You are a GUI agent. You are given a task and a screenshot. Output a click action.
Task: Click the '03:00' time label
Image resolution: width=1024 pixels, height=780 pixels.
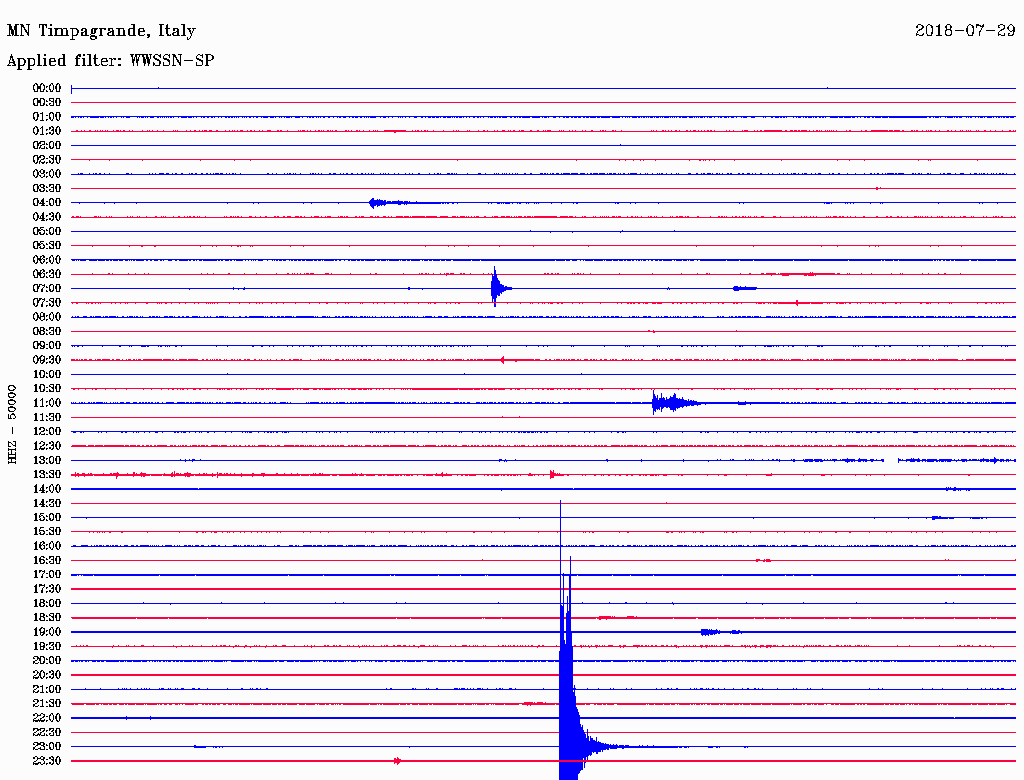pyautogui.click(x=47, y=174)
